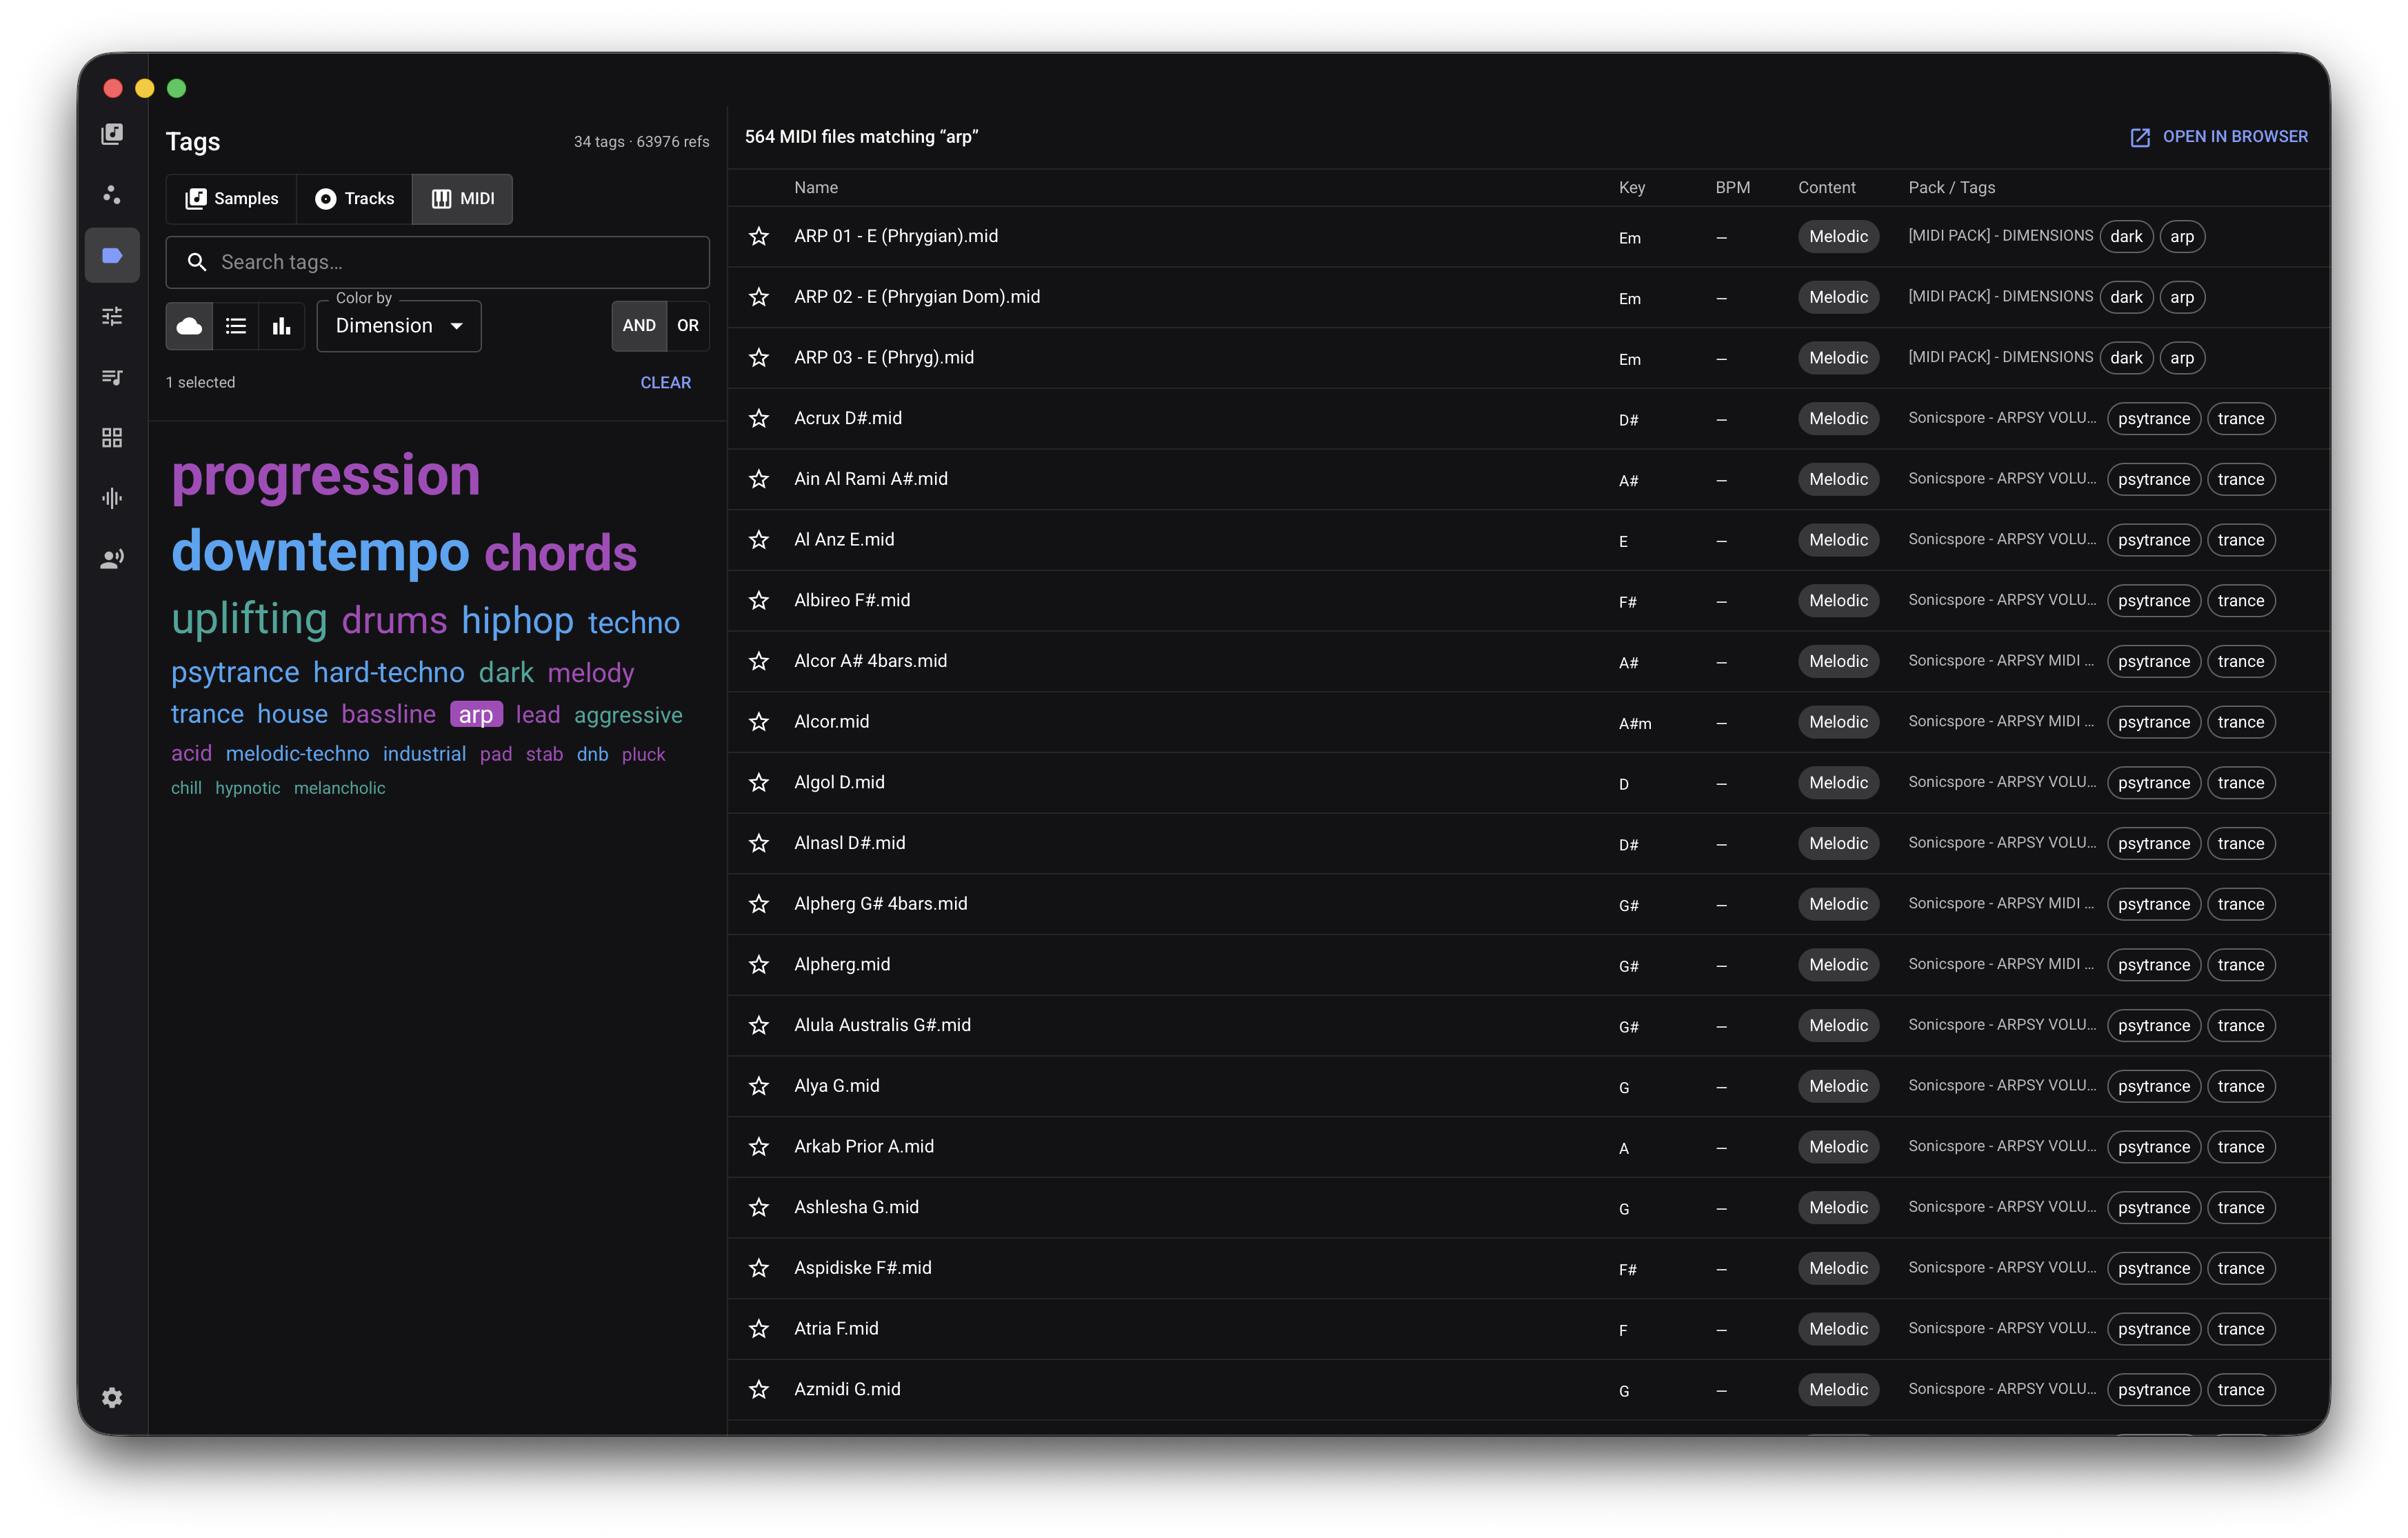This screenshot has width=2408, height=1538.
Task: Open the Albireo F#.mid file row
Action: pos(1528,600)
